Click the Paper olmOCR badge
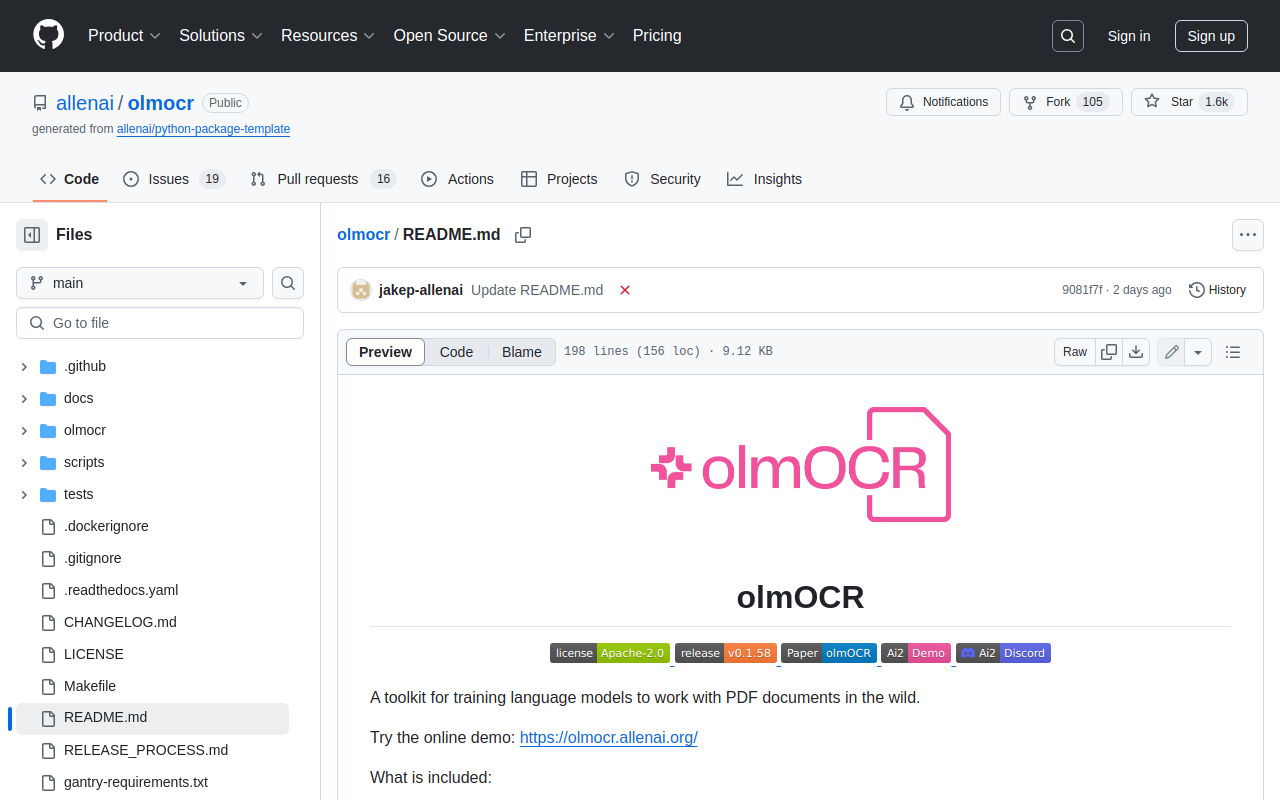Image resolution: width=1280 pixels, height=800 pixels. click(829, 653)
